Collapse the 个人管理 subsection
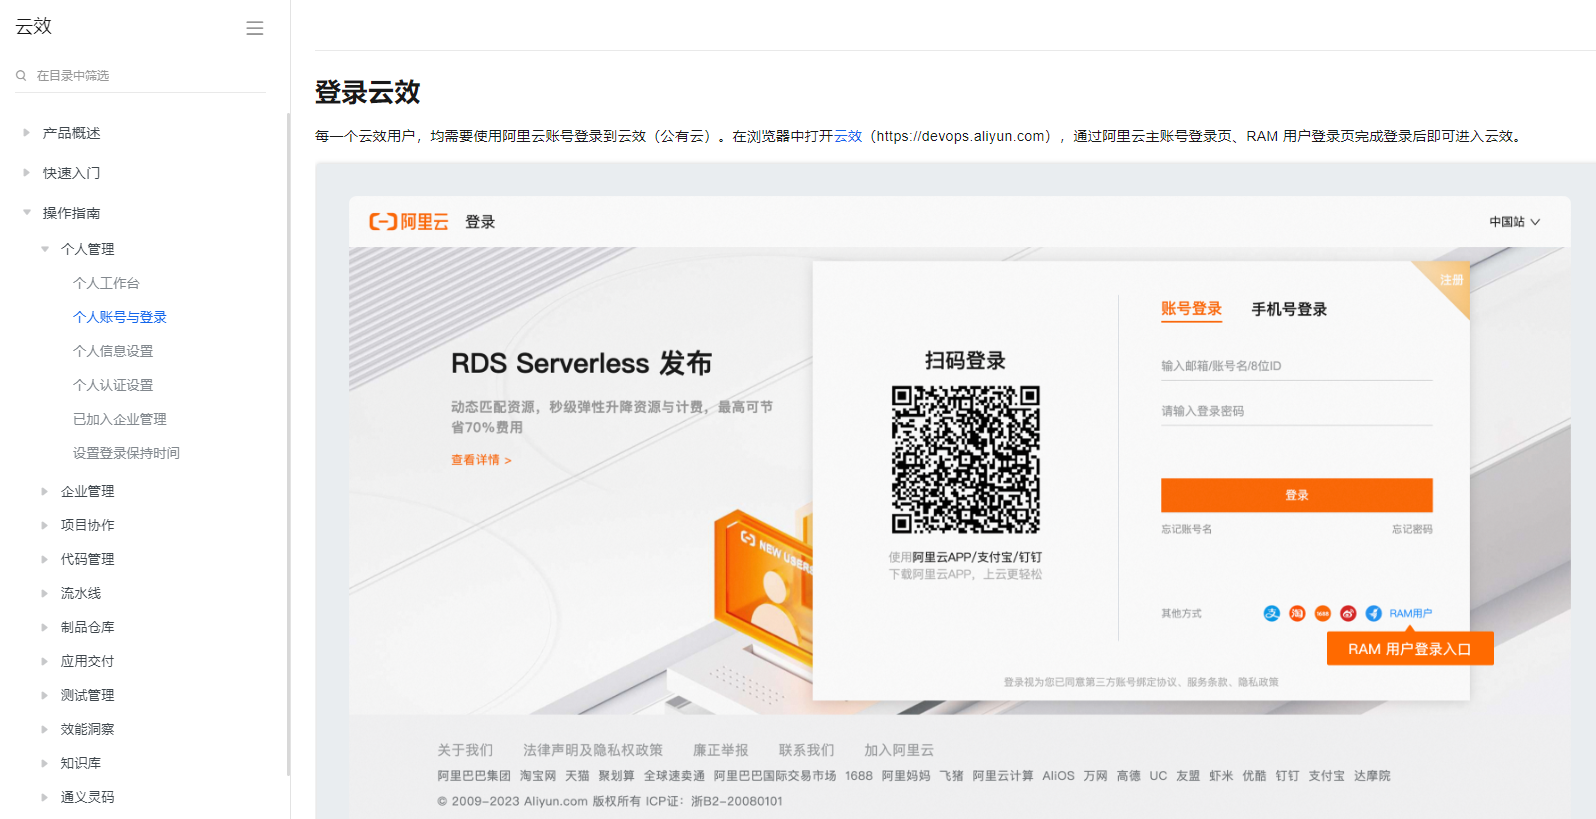 coord(45,249)
